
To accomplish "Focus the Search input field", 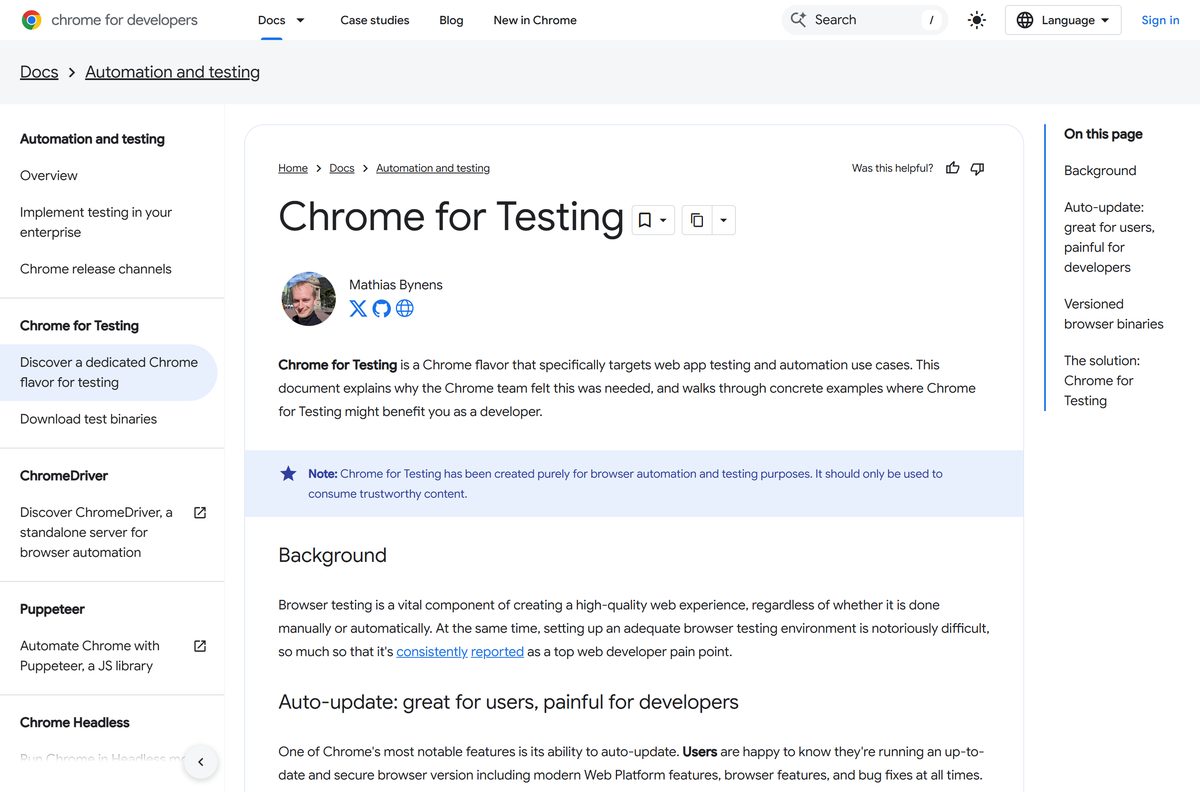I will [x=864, y=20].
